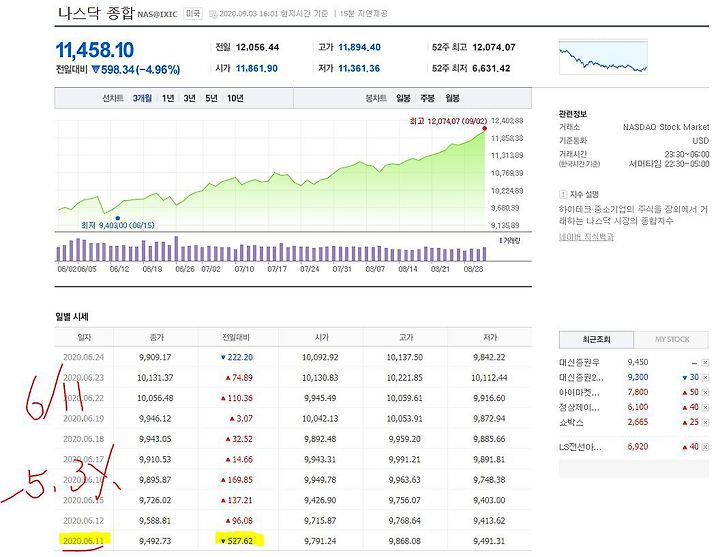The height and width of the screenshot is (557, 720).
Task: Click closing price 9,909.17
Action: (x=155, y=357)
